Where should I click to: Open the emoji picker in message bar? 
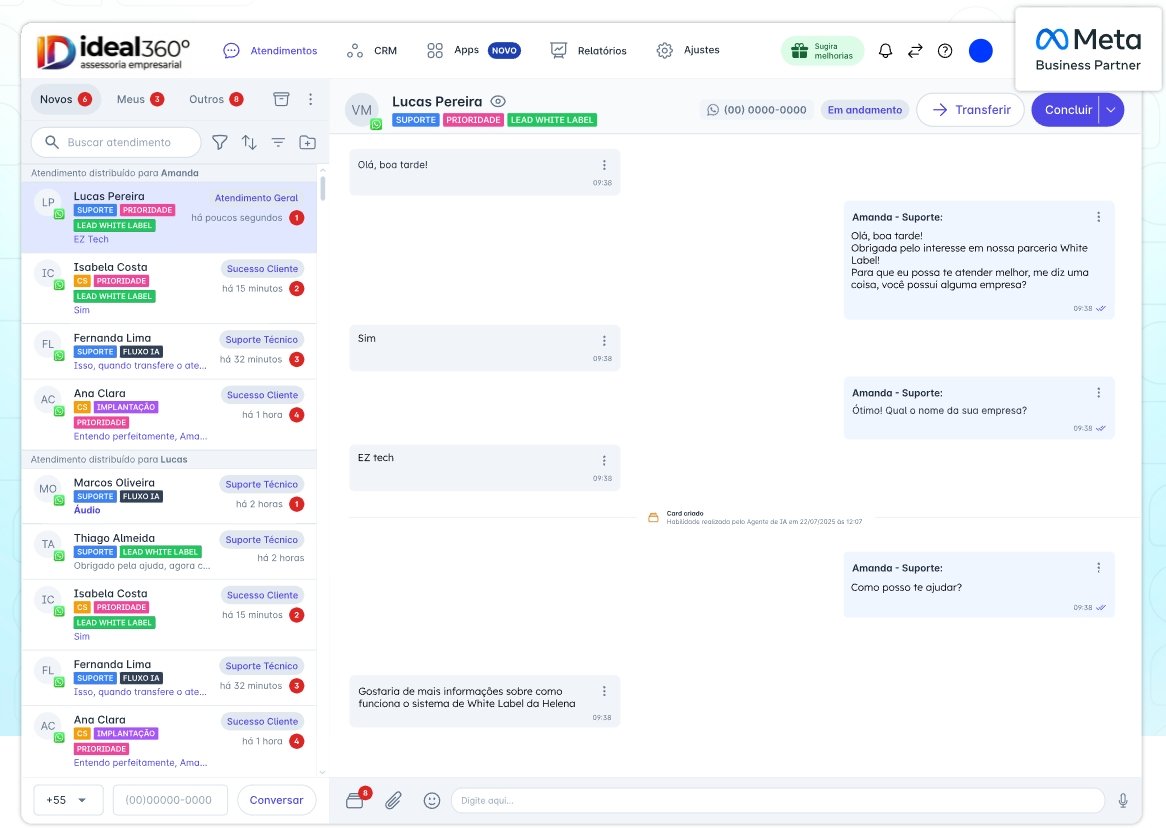431,799
